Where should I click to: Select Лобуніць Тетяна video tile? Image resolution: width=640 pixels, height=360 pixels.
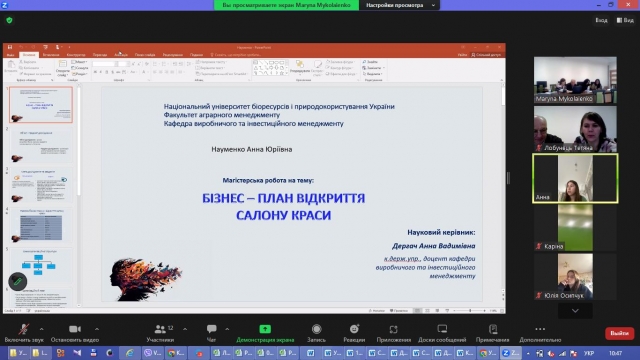coord(575,129)
